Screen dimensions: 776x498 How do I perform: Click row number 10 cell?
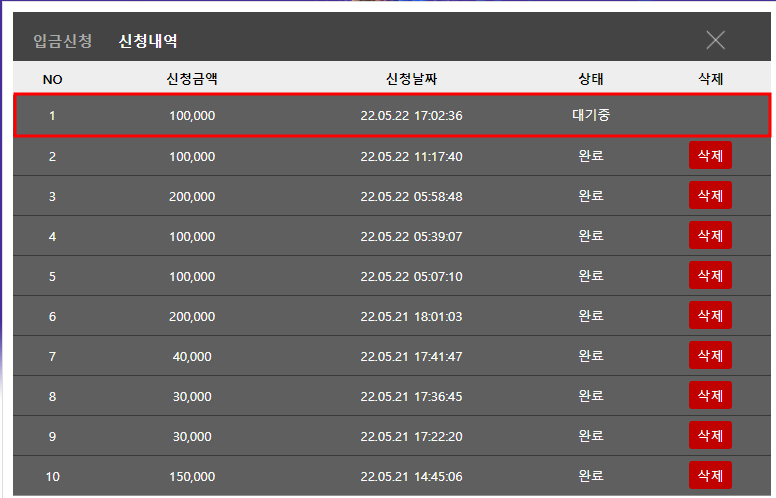(x=52, y=477)
